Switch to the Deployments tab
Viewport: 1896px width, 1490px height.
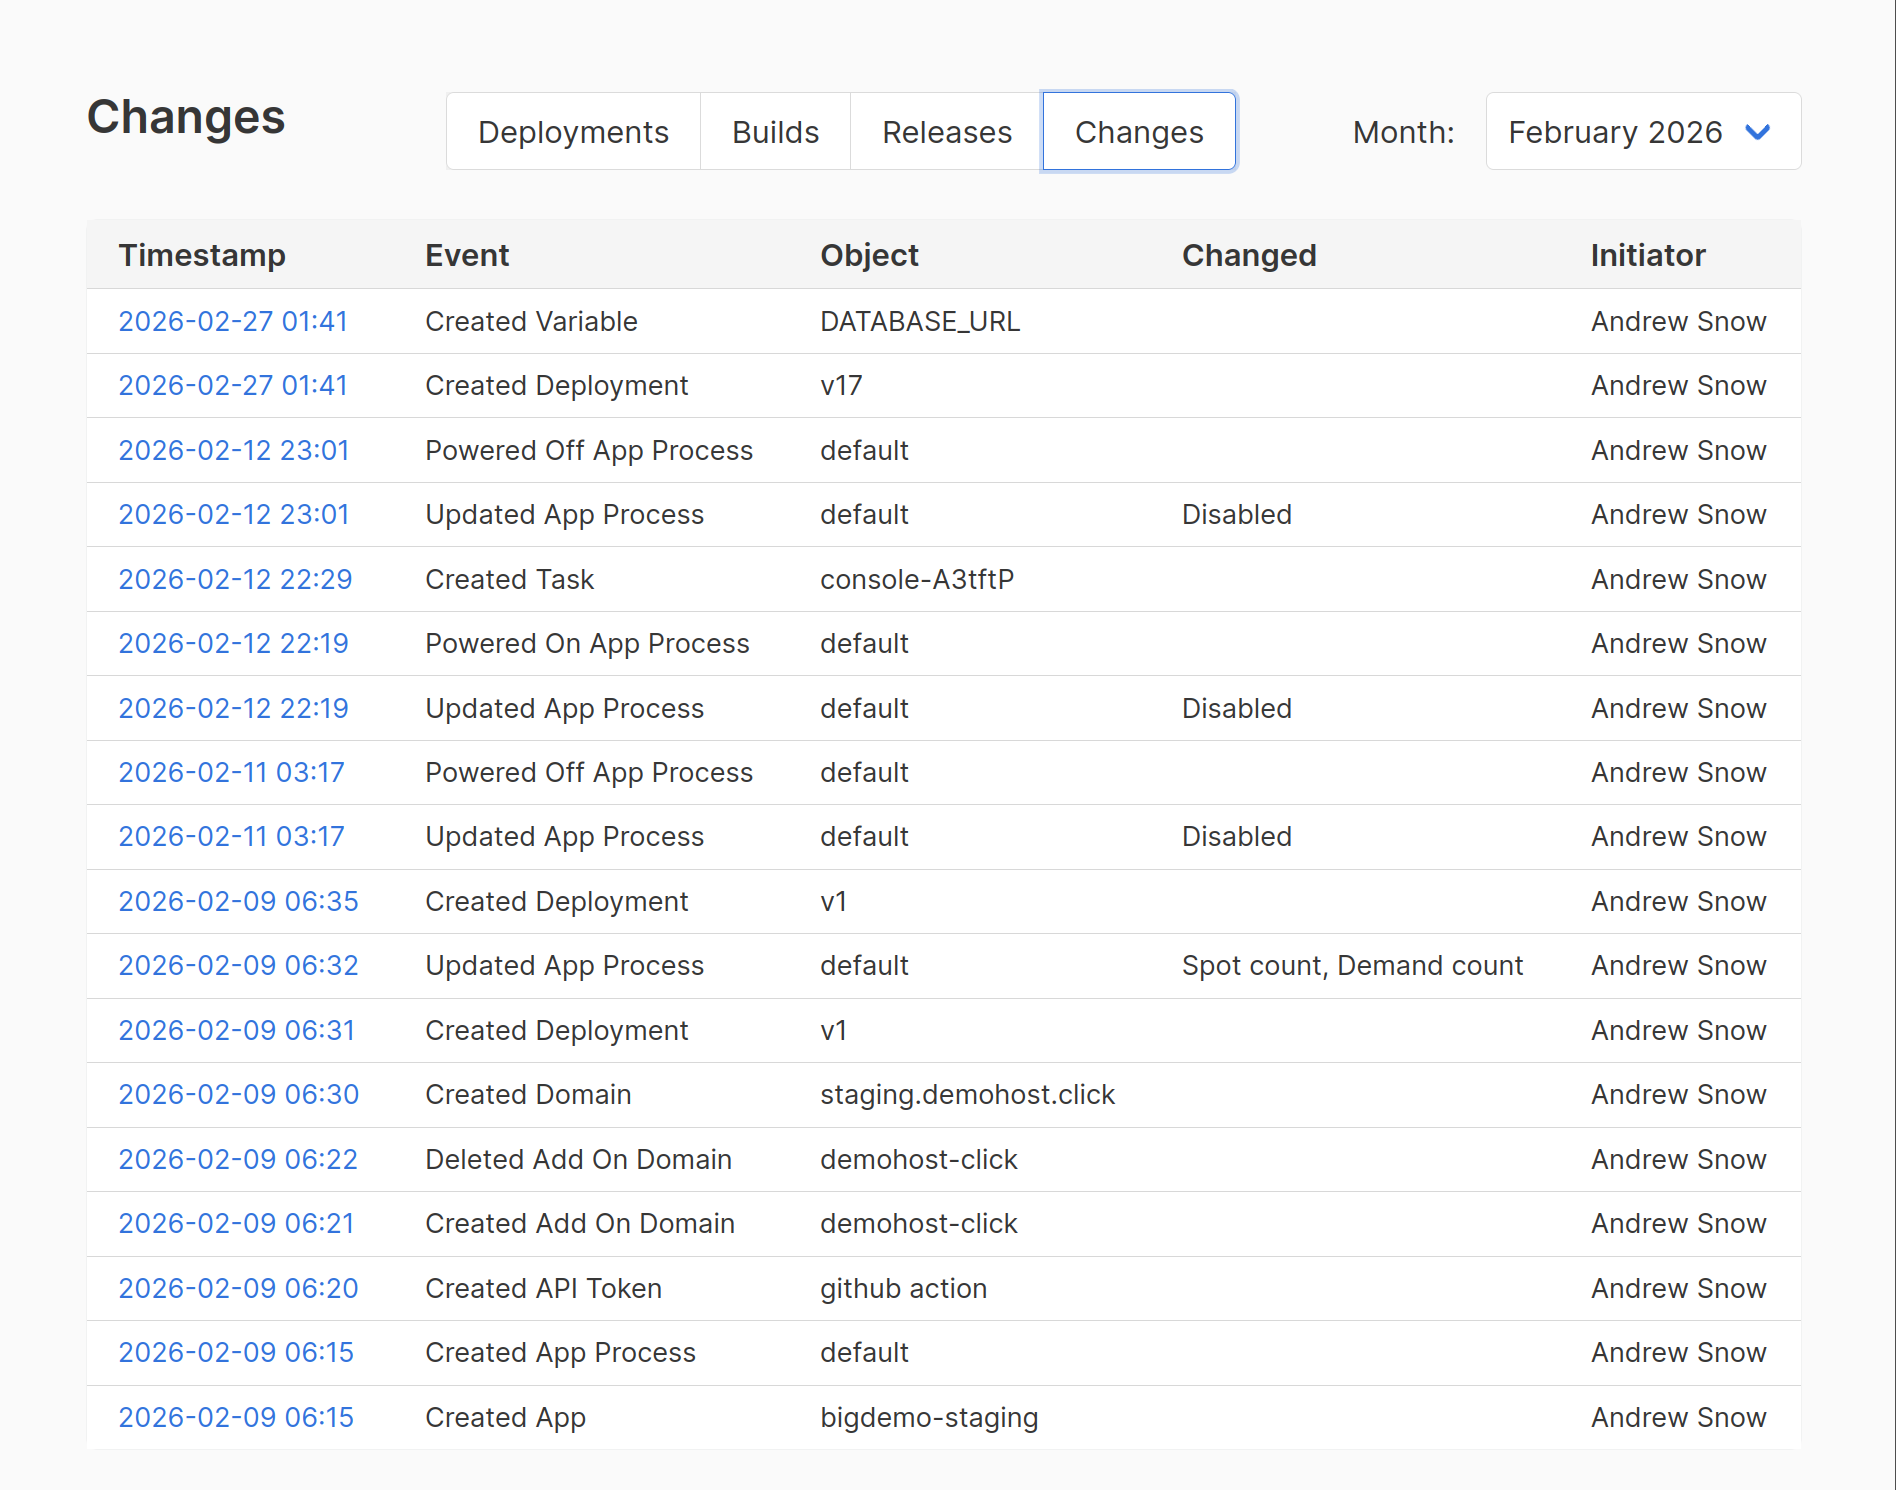[573, 131]
